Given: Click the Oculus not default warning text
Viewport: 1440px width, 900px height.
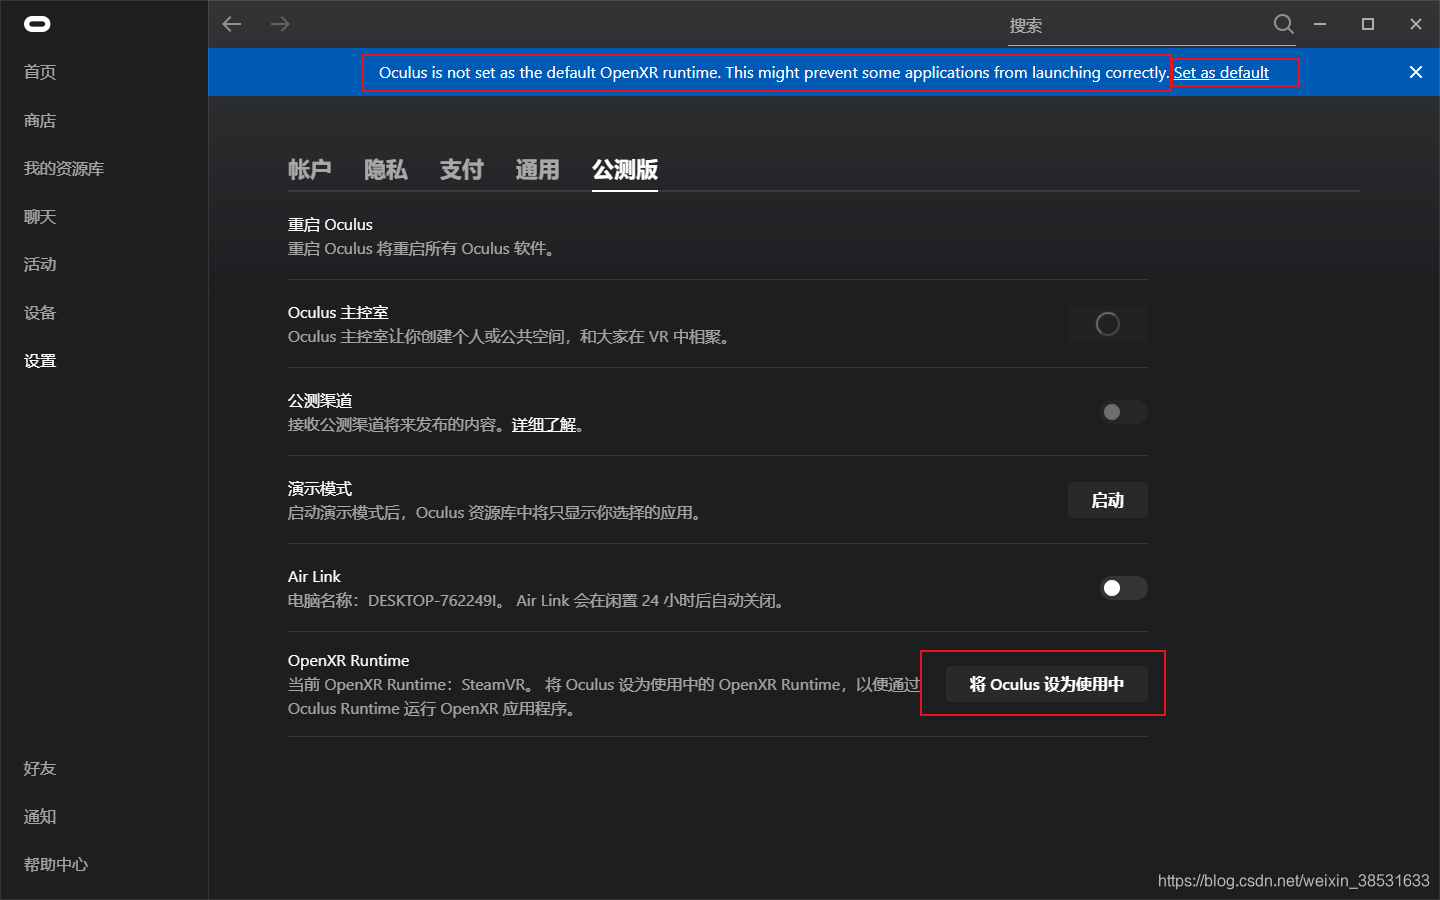Looking at the screenshot, I should coord(773,72).
